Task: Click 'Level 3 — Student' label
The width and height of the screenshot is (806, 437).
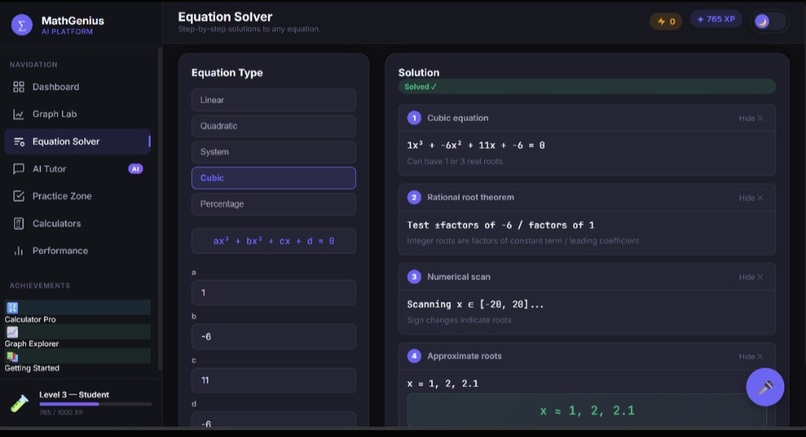Action: [x=74, y=395]
